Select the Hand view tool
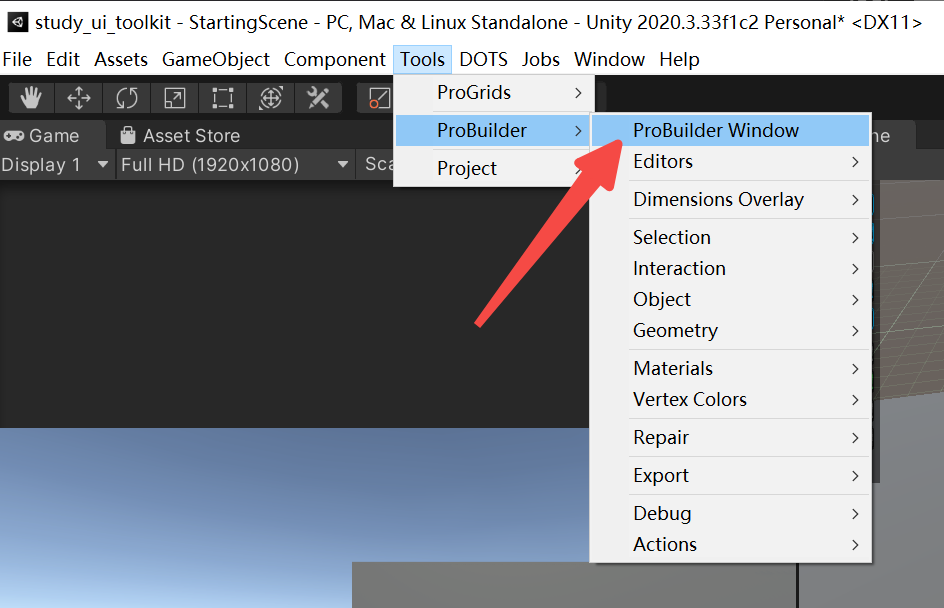This screenshot has height=608, width=944. (31, 98)
